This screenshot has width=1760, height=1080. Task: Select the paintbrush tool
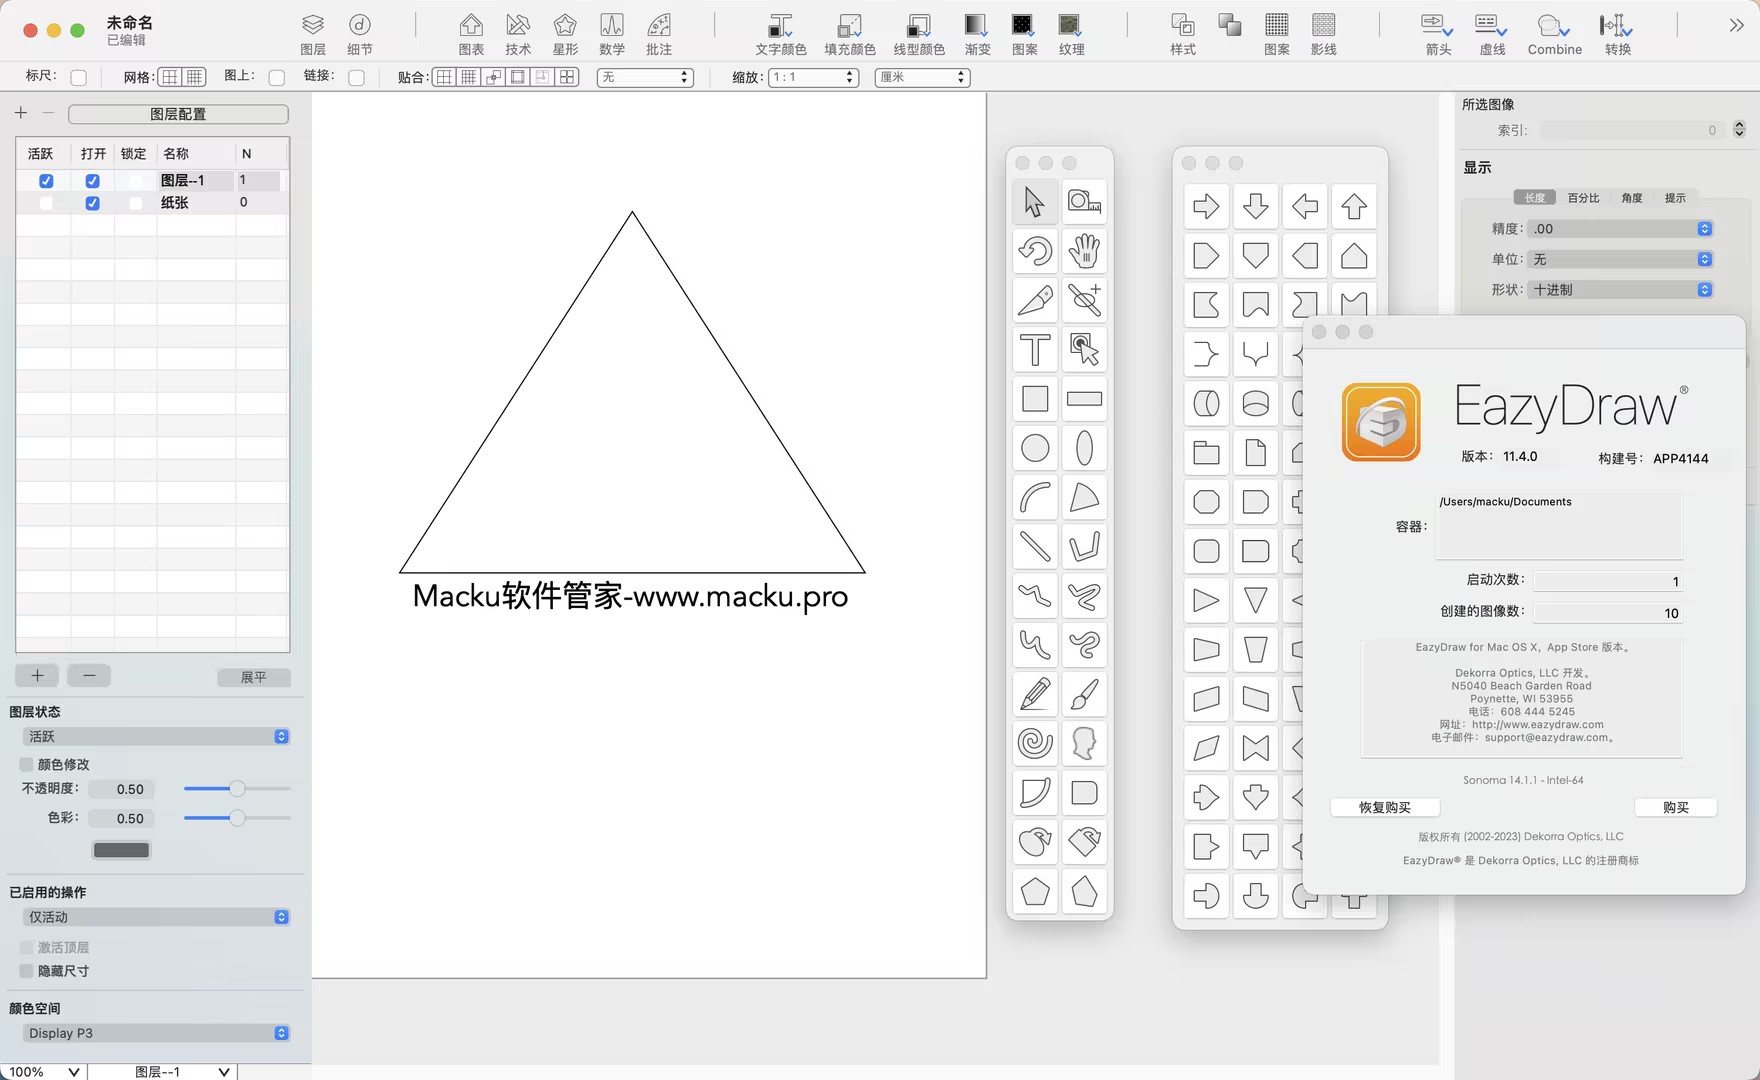tap(1084, 694)
